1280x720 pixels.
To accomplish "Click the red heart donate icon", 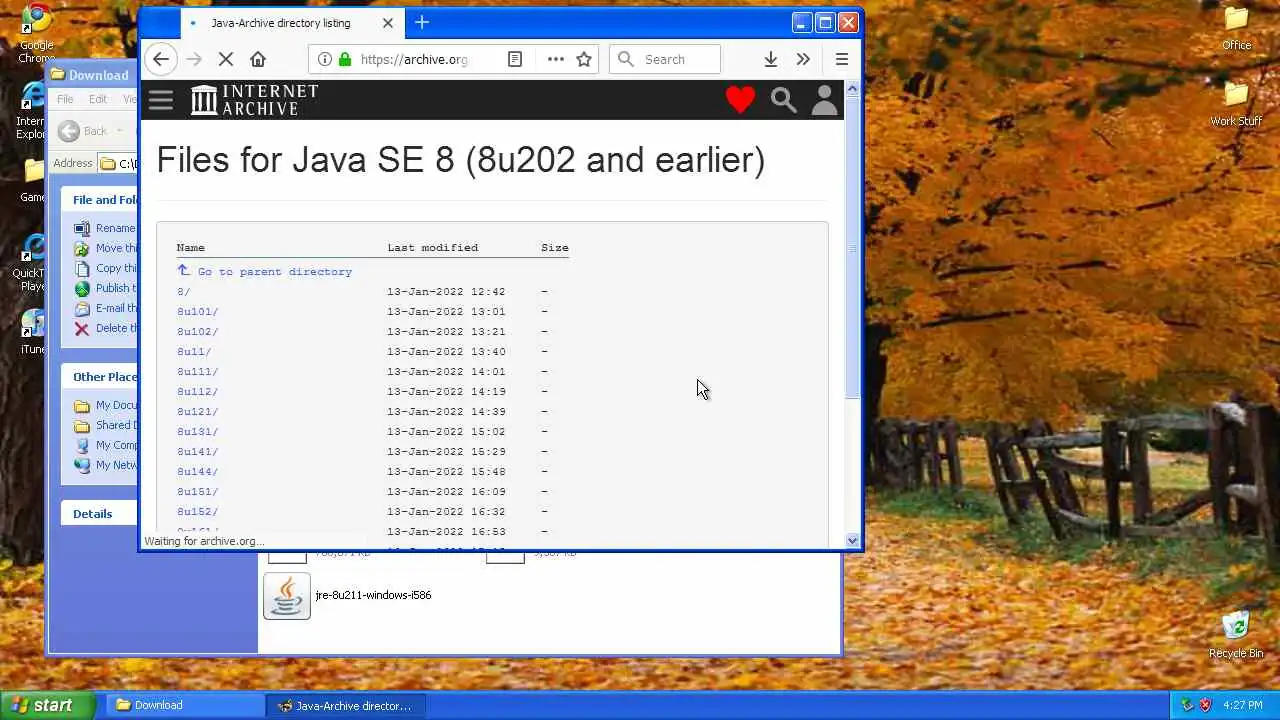I will coord(740,100).
